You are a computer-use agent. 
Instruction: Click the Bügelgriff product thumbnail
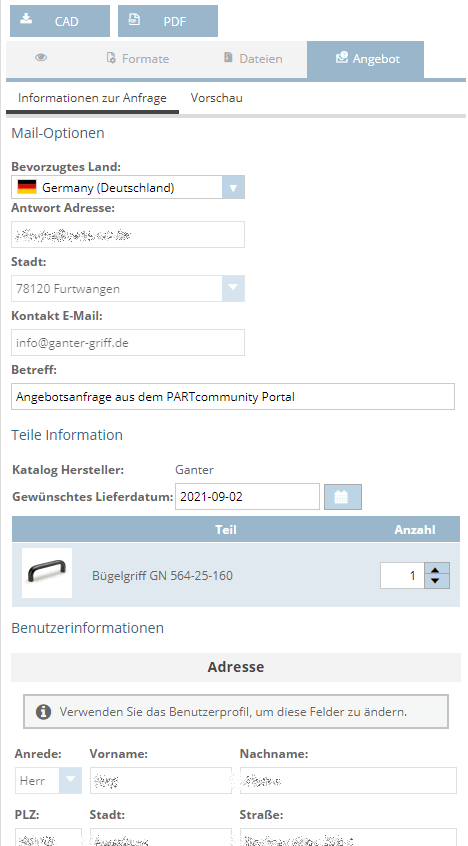click(x=47, y=573)
